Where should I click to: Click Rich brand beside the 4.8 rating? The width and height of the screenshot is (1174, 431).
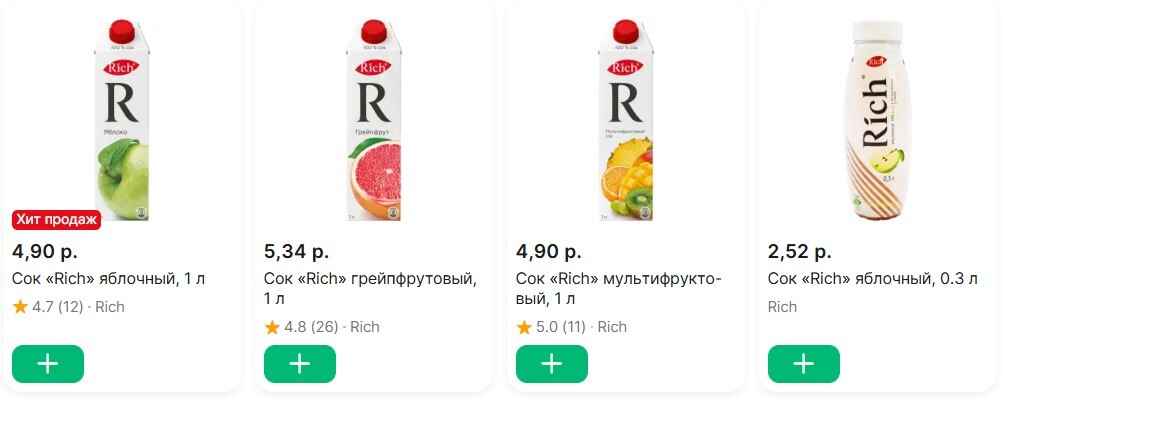365,327
